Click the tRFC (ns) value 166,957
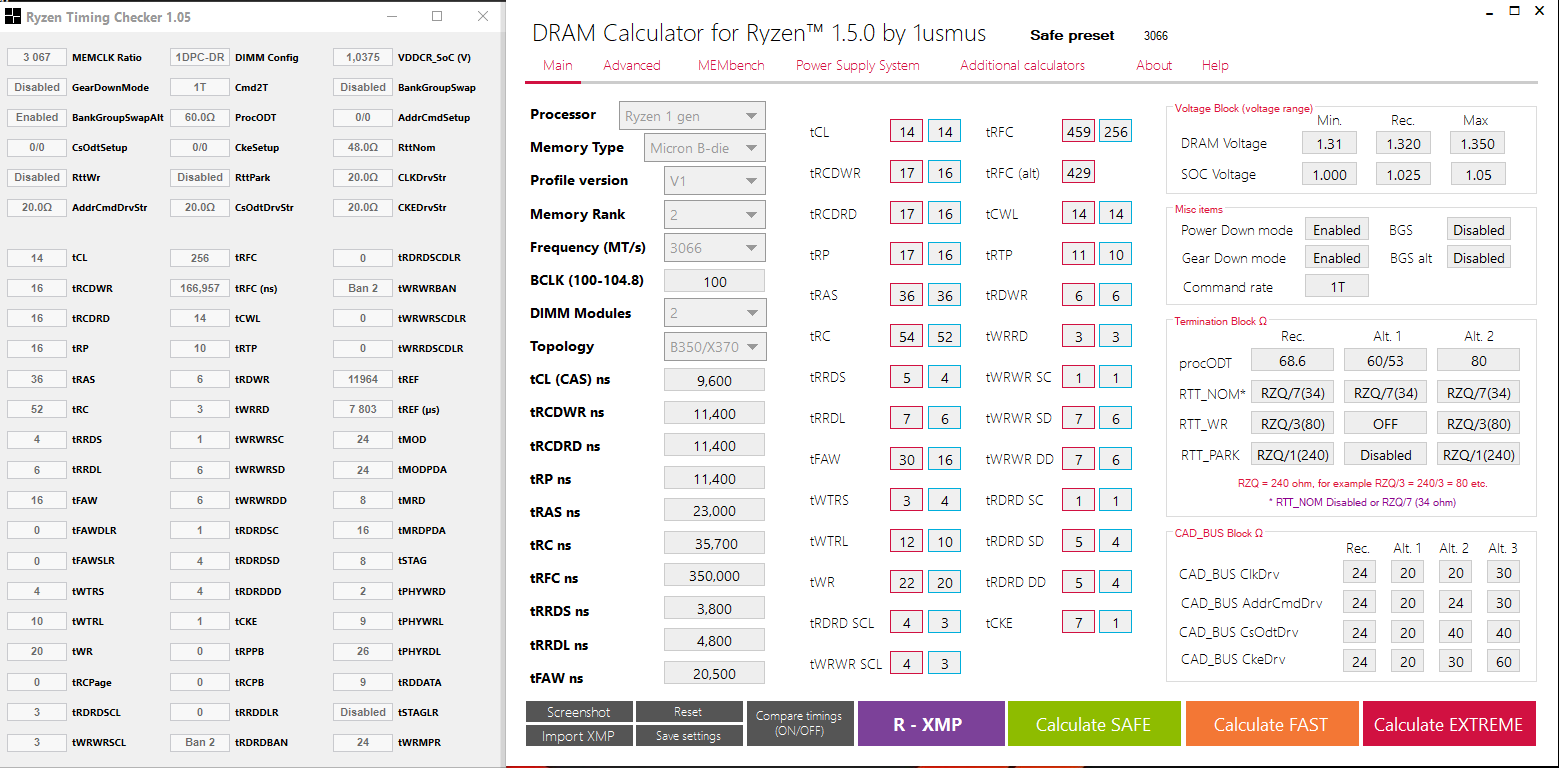Image resolution: width=1559 pixels, height=768 pixels. click(200, 287)
